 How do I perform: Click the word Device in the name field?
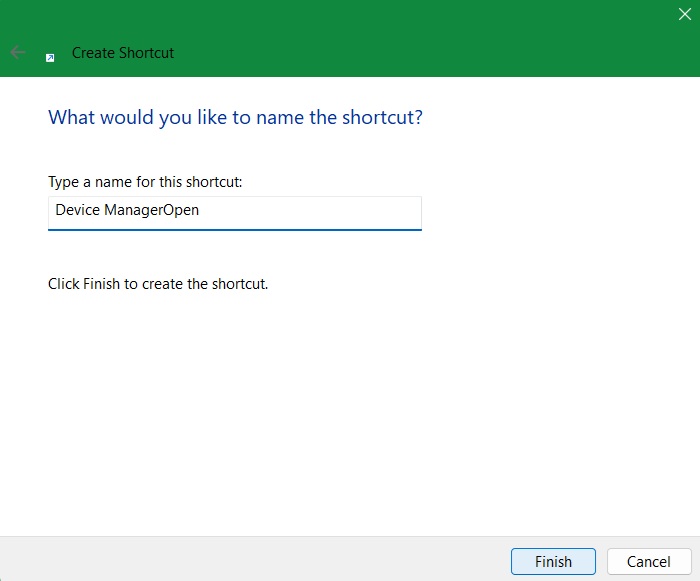point(77,212)
